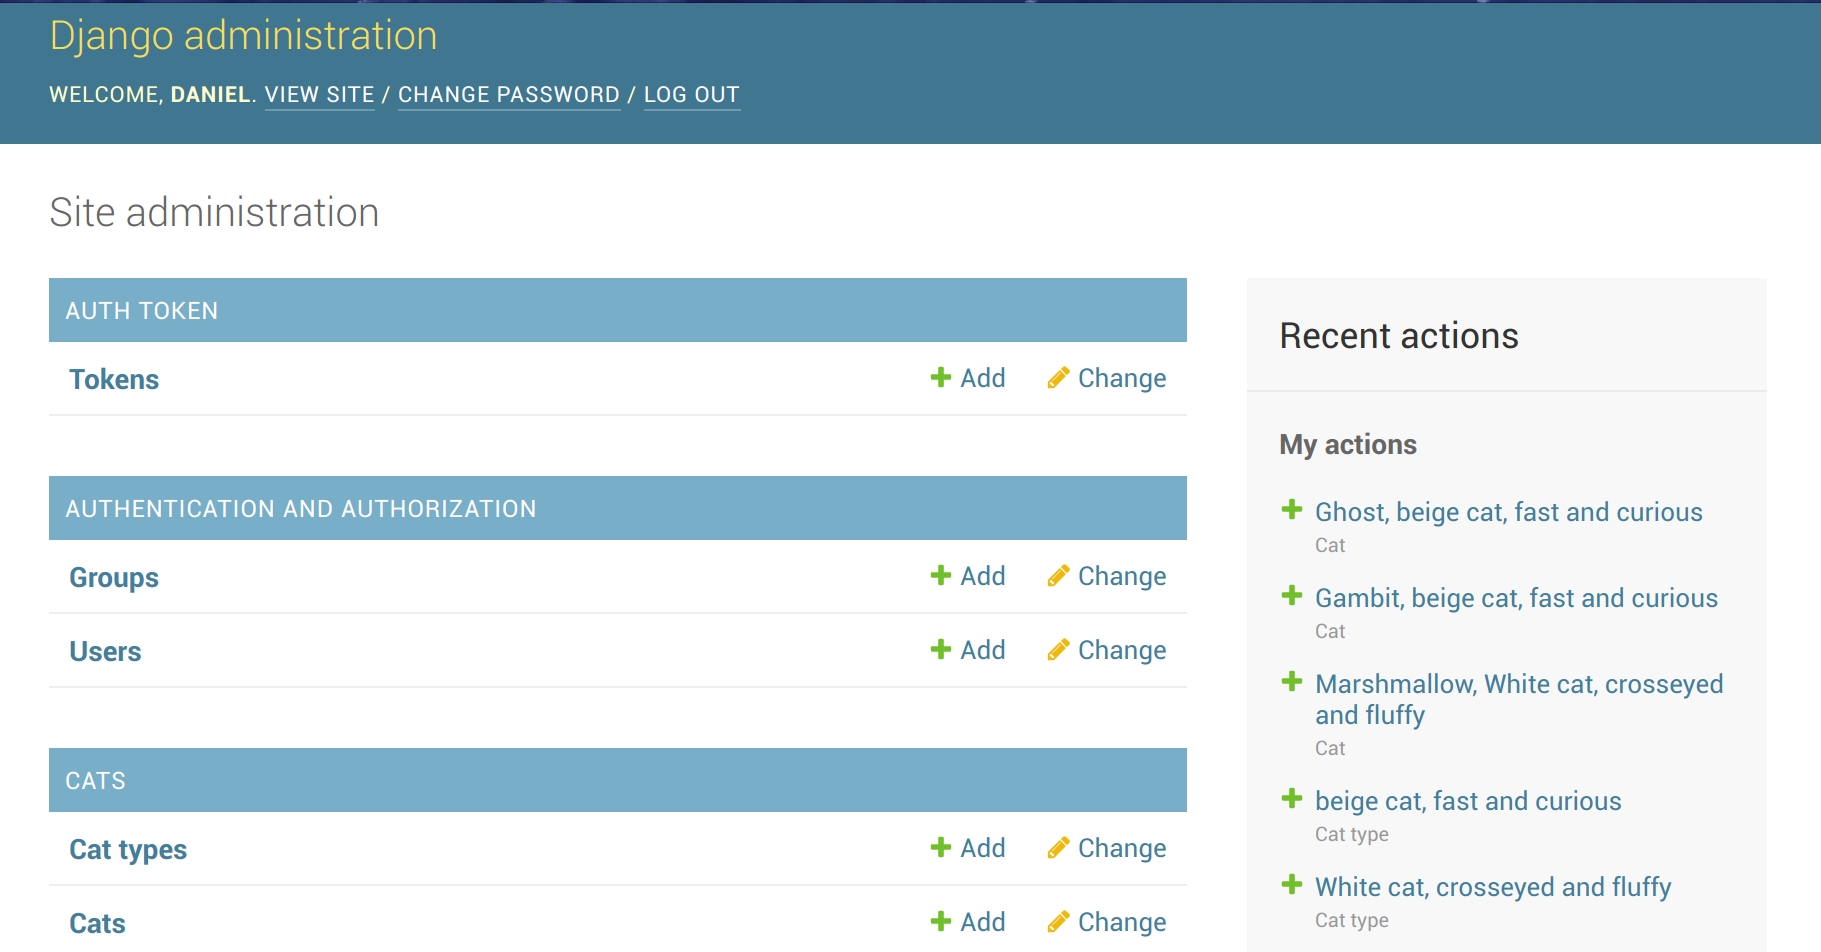
Task: Open recent 'beige cat, fast and curious' cat type
Action: (1468, 801)
